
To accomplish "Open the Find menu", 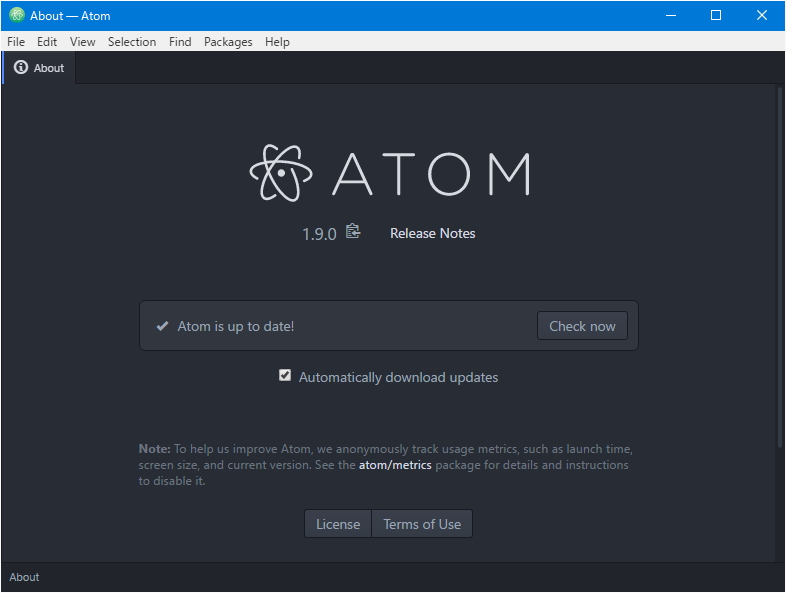I will [180, 42].
